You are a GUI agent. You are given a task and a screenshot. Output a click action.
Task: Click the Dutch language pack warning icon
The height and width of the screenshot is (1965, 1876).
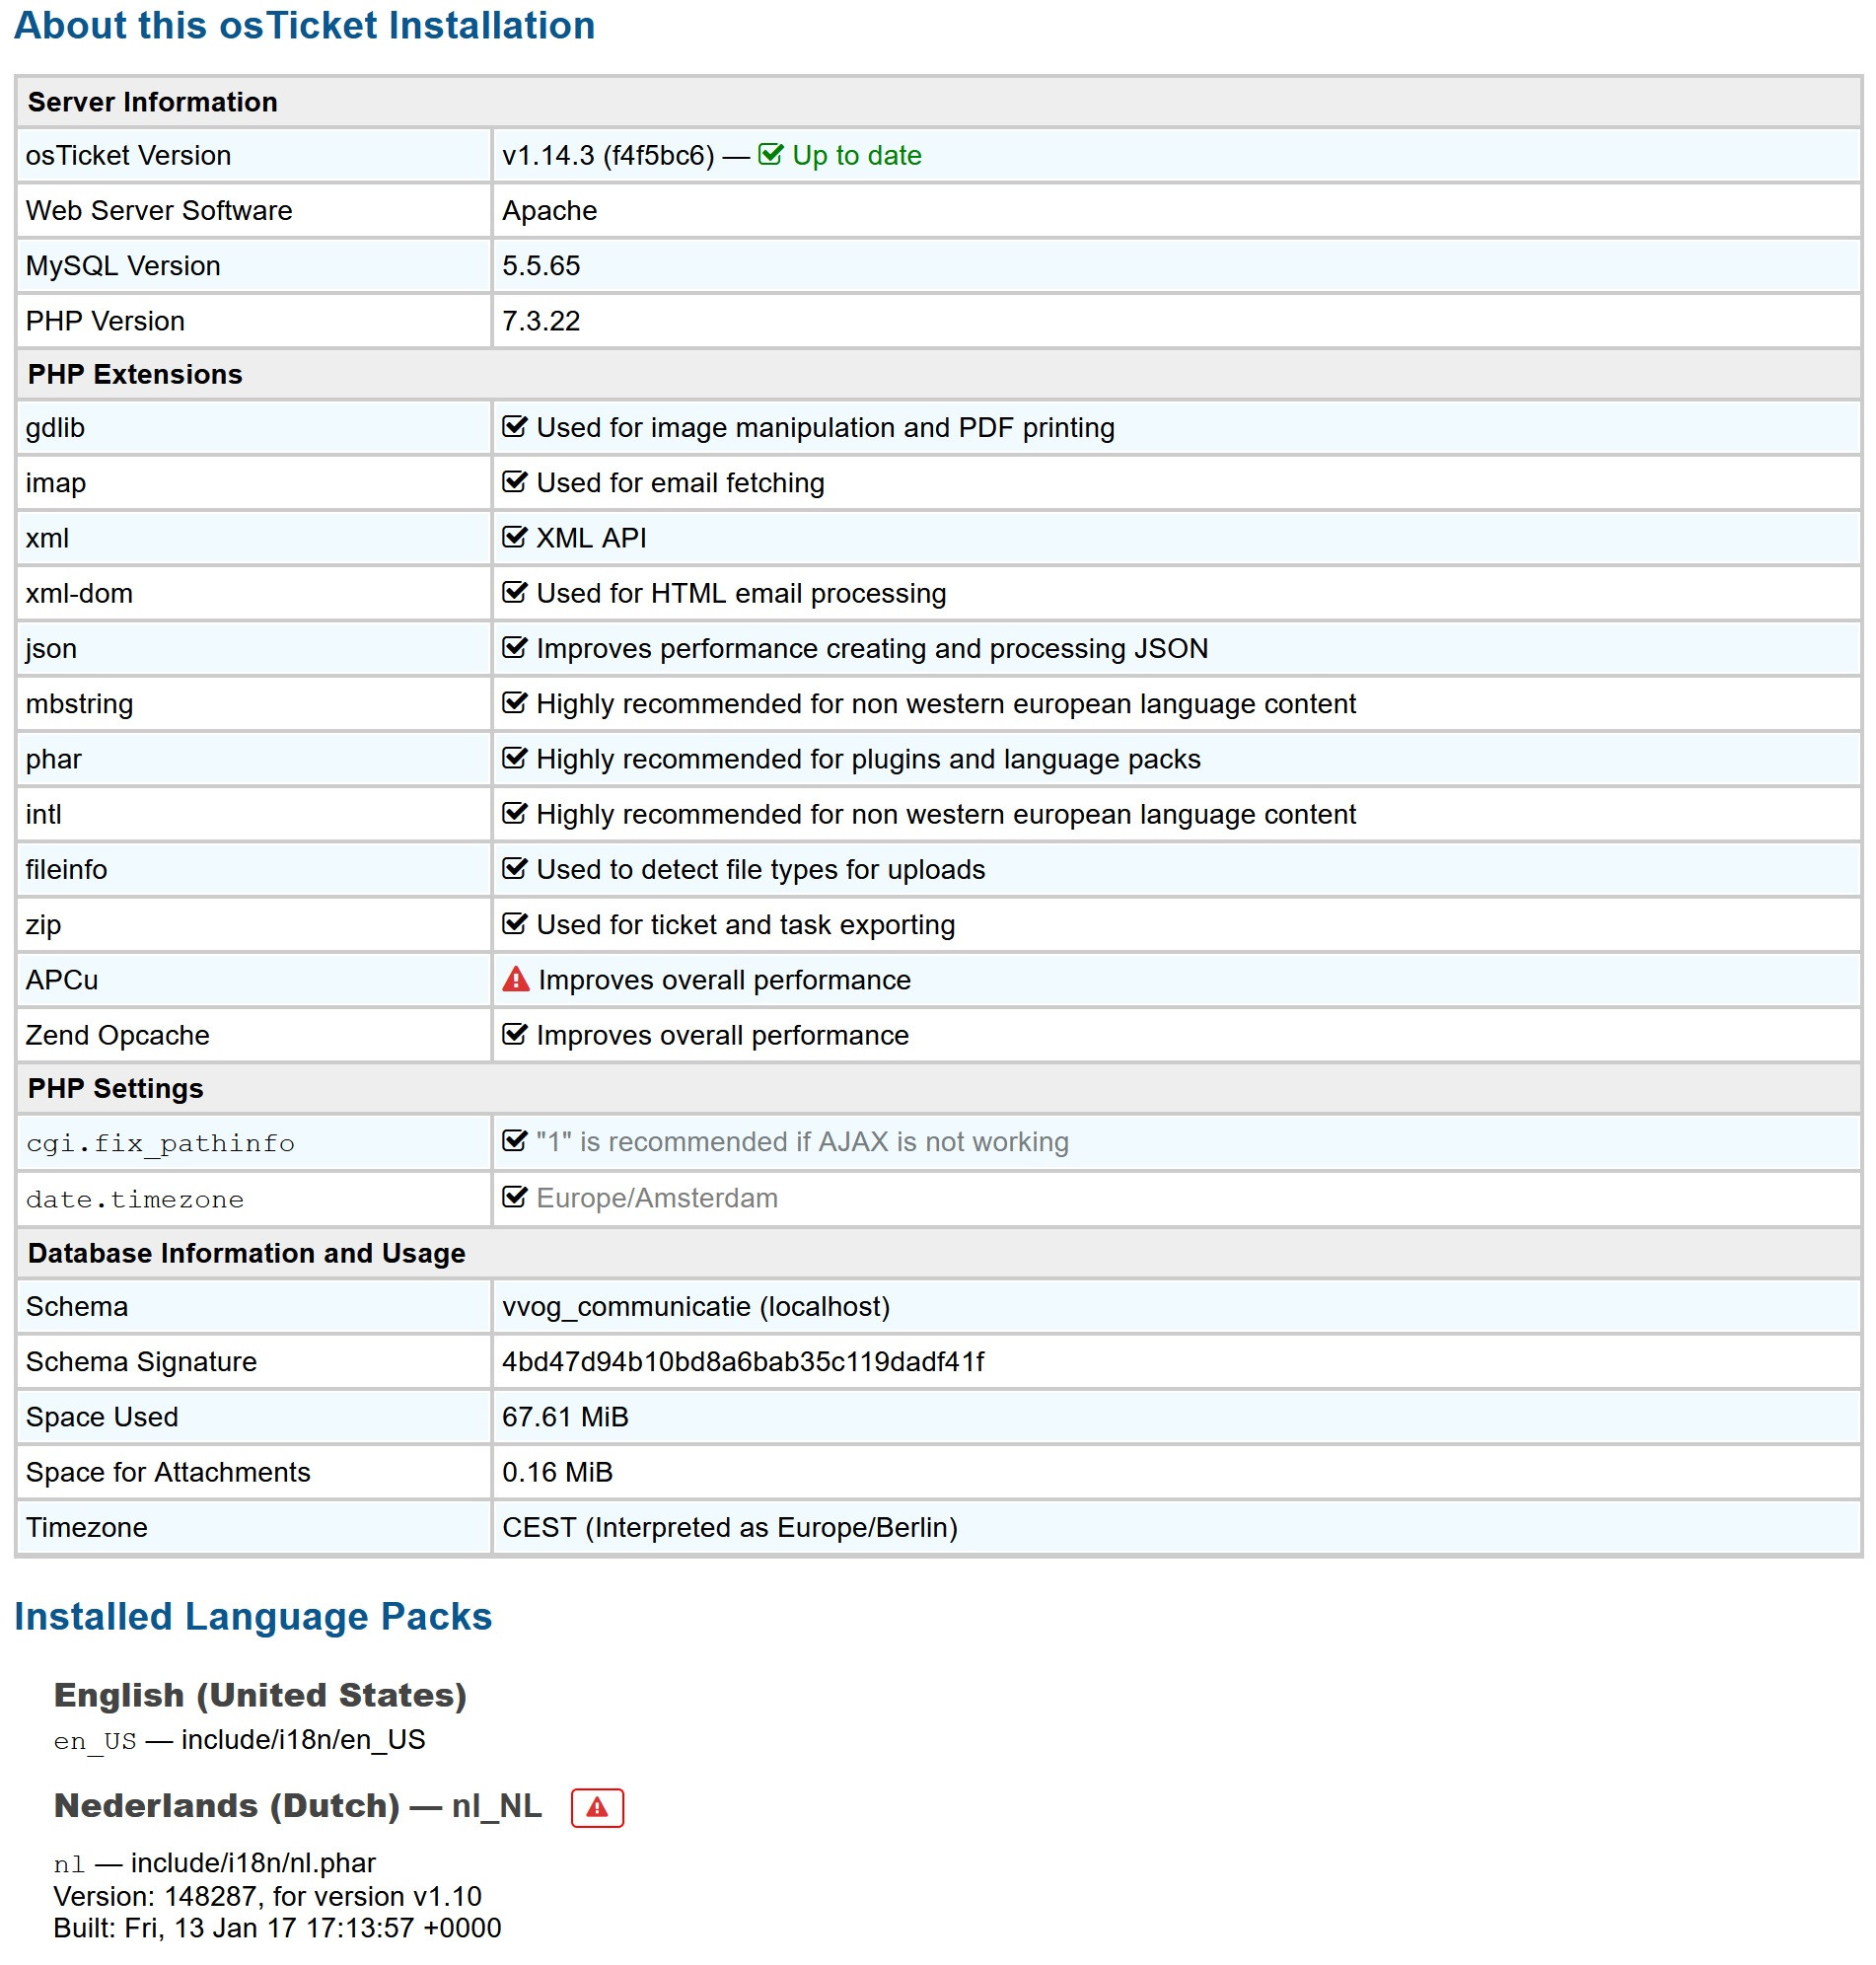(597, 1807)
